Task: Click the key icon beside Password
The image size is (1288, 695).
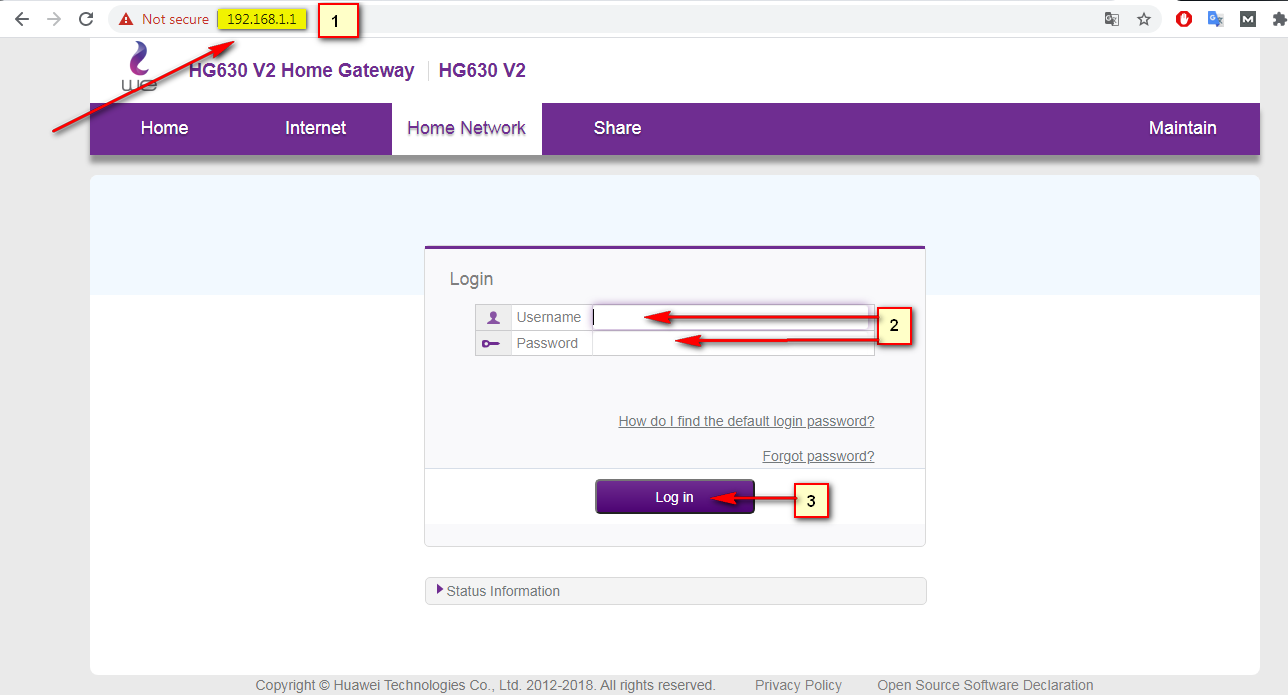Action: [493, 343]
